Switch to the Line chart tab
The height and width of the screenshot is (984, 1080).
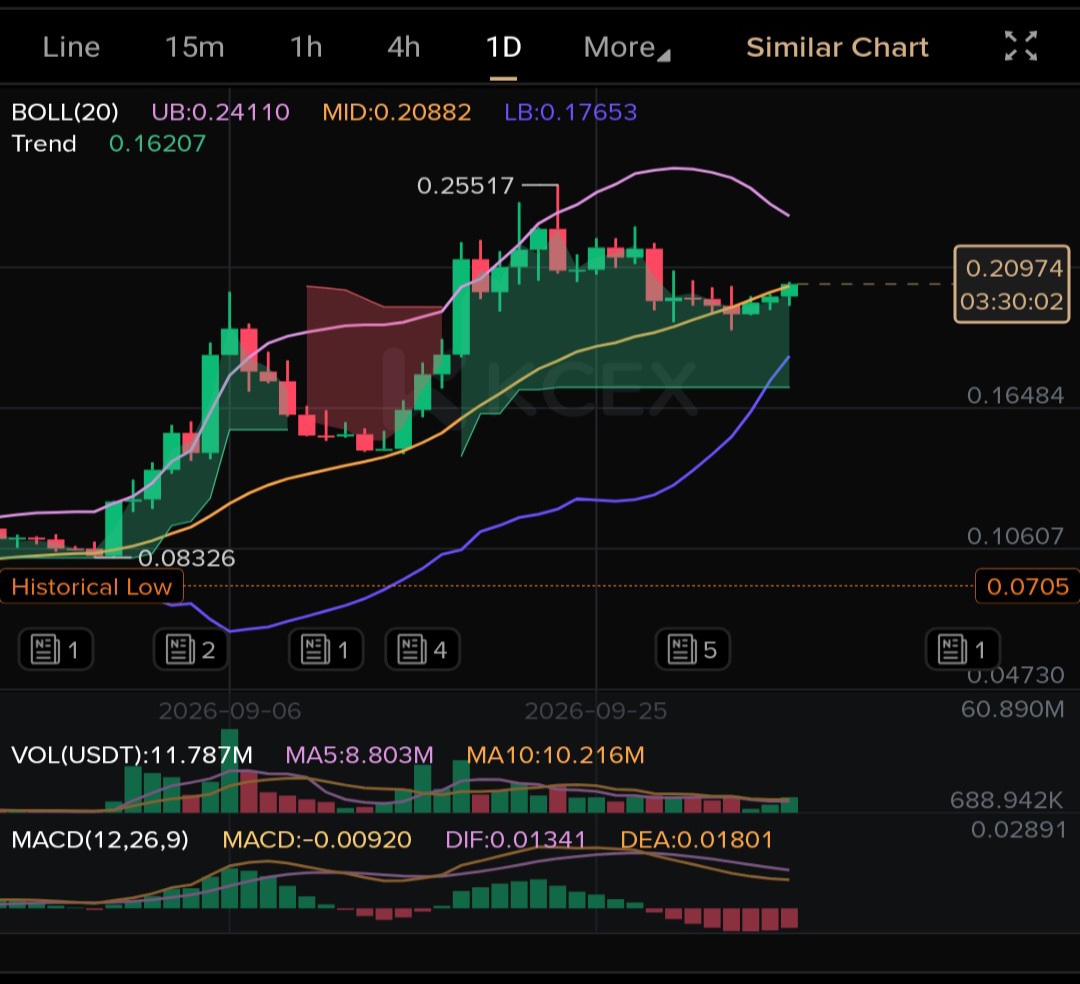pos(71,48)
